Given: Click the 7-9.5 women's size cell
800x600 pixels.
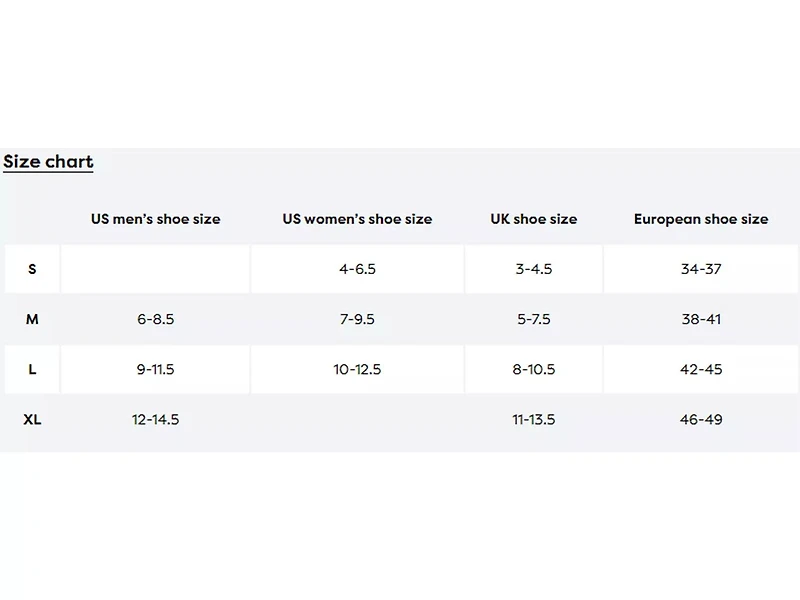Looking at the screenshot, I should [357, 319].
